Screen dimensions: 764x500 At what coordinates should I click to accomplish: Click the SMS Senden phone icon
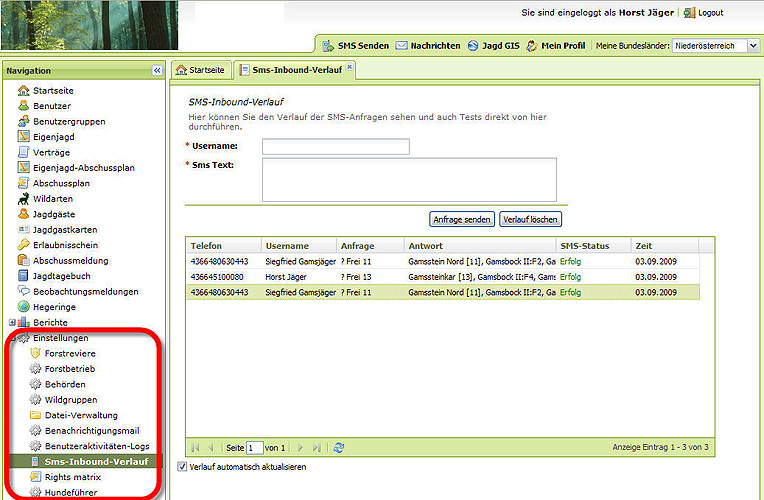coord(328,46)
